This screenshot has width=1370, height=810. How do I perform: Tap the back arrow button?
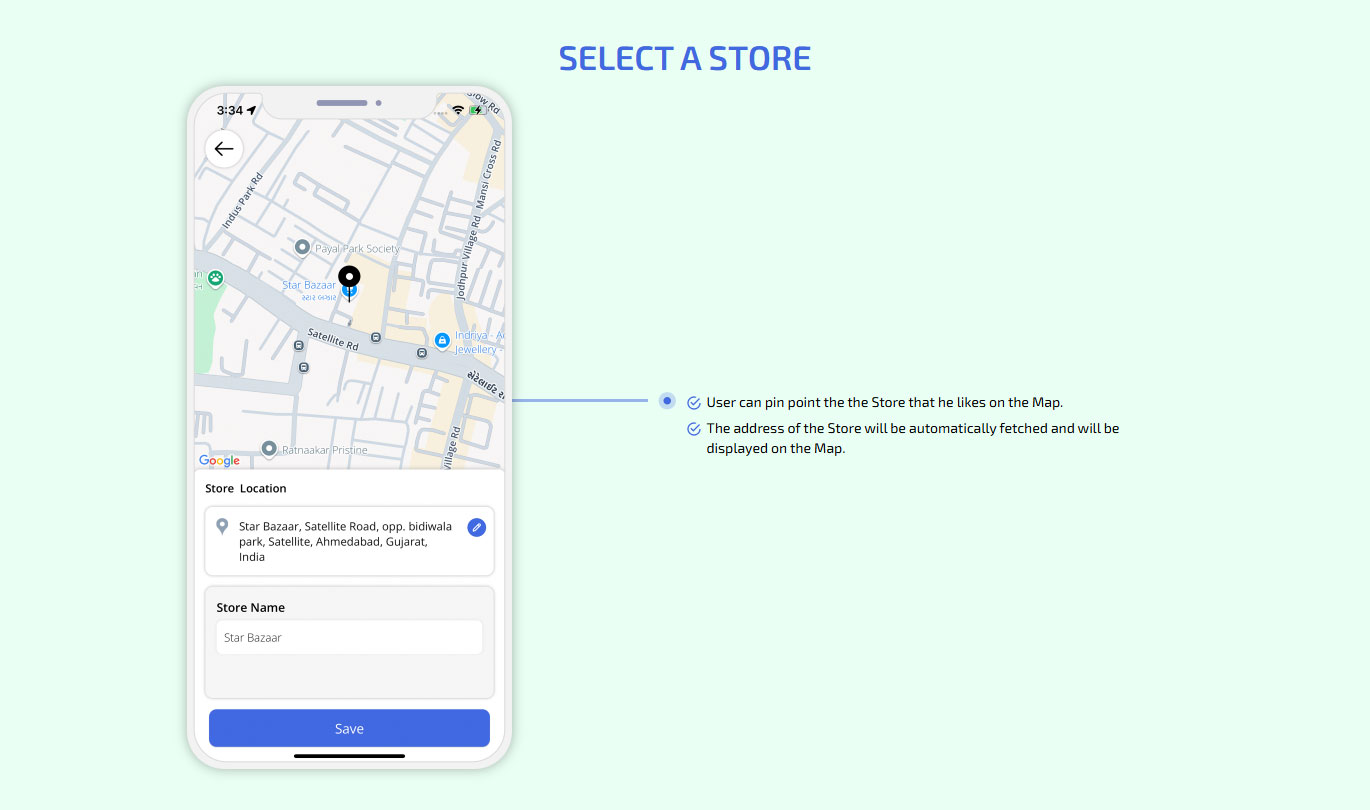224,149
